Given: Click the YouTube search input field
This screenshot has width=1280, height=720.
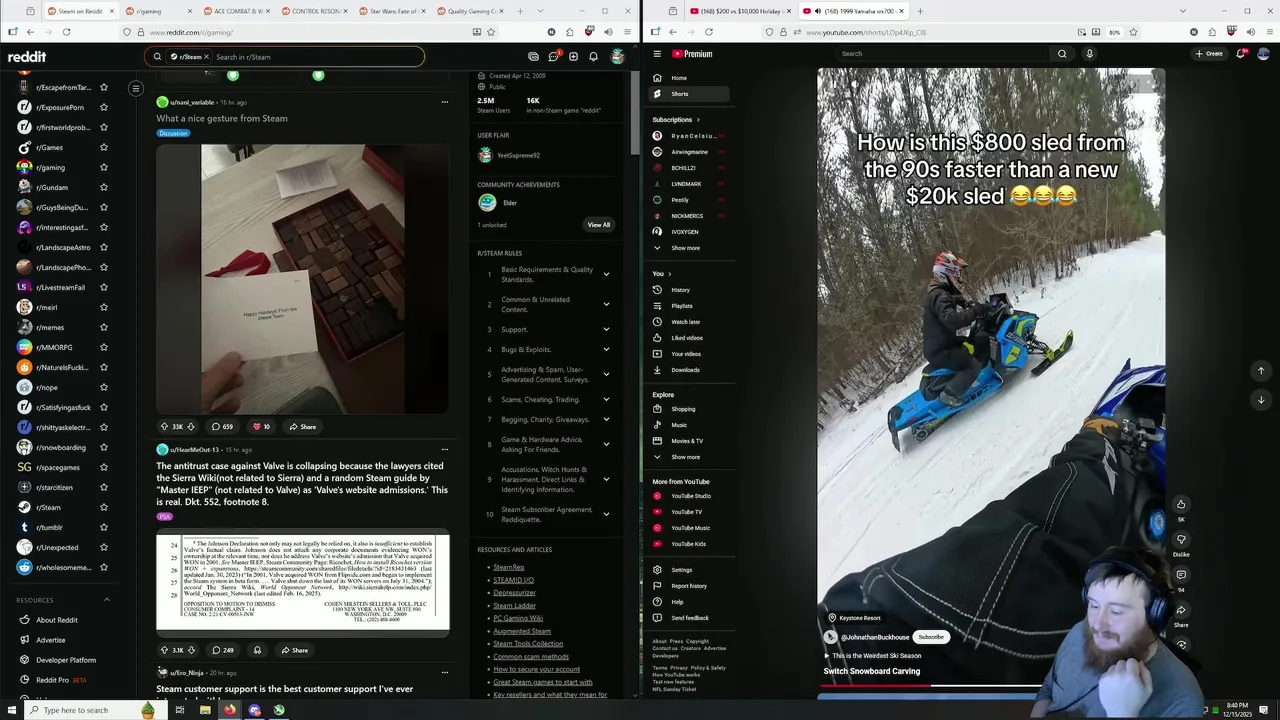Looking at the screenshot, I should [940, 54].
